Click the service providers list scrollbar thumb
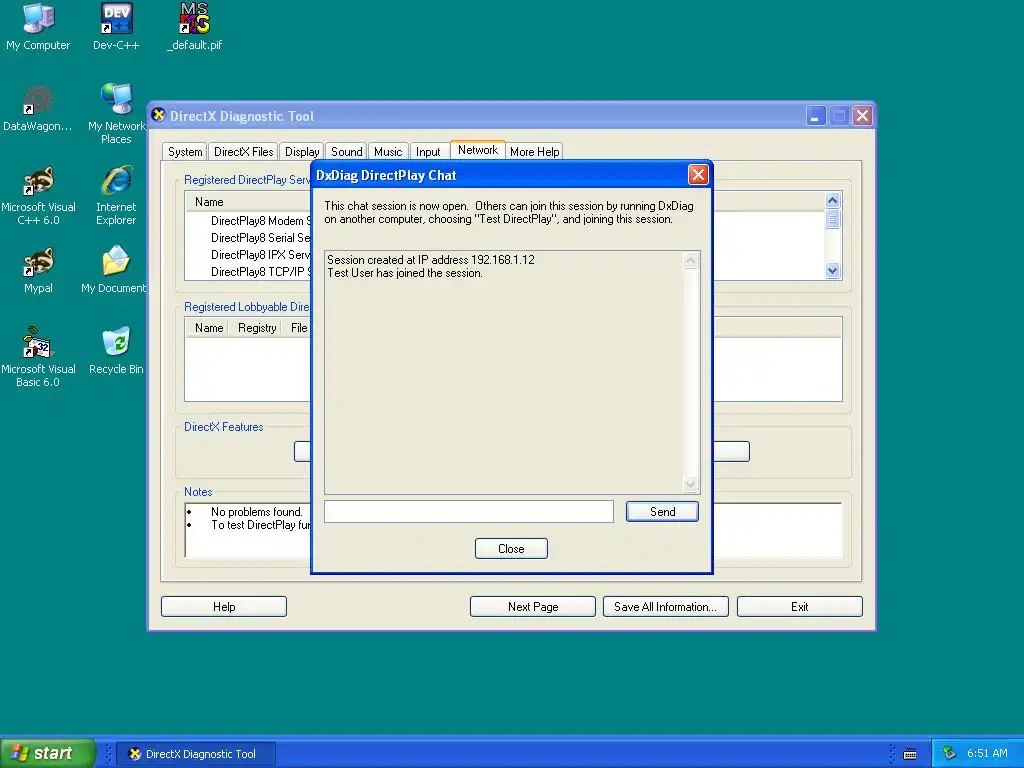 832,219
